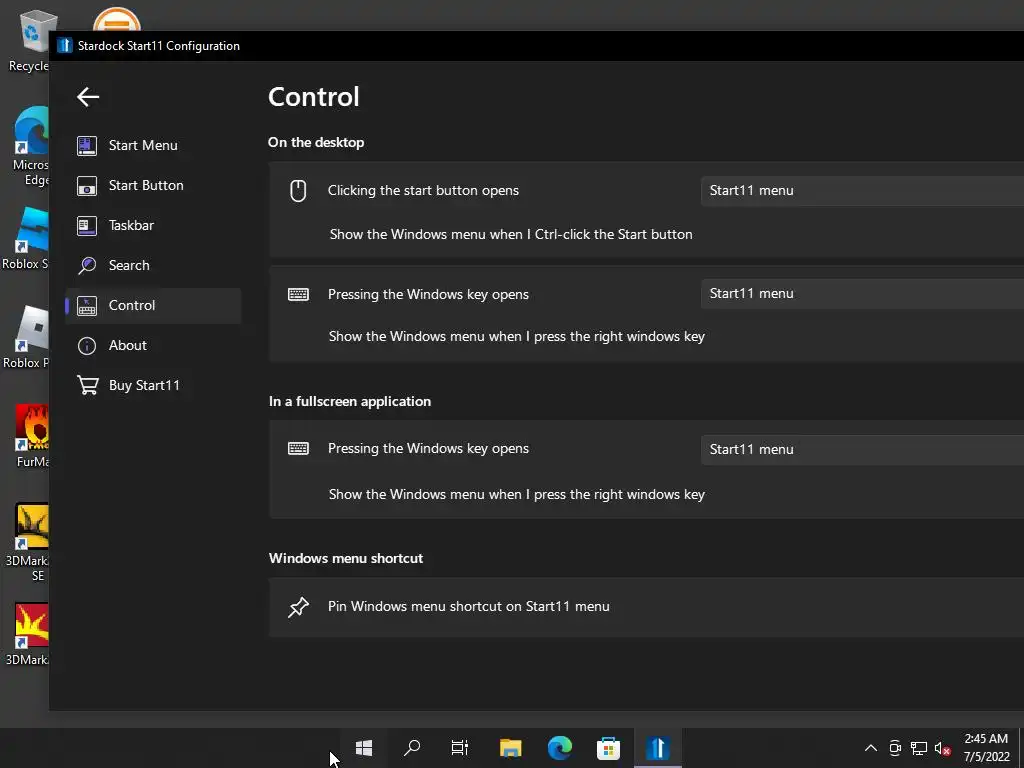Click 'Pin Windows menu shortcut on Start11 menu'
Screen dimensions: 1024x768
[x=469, y=606]
